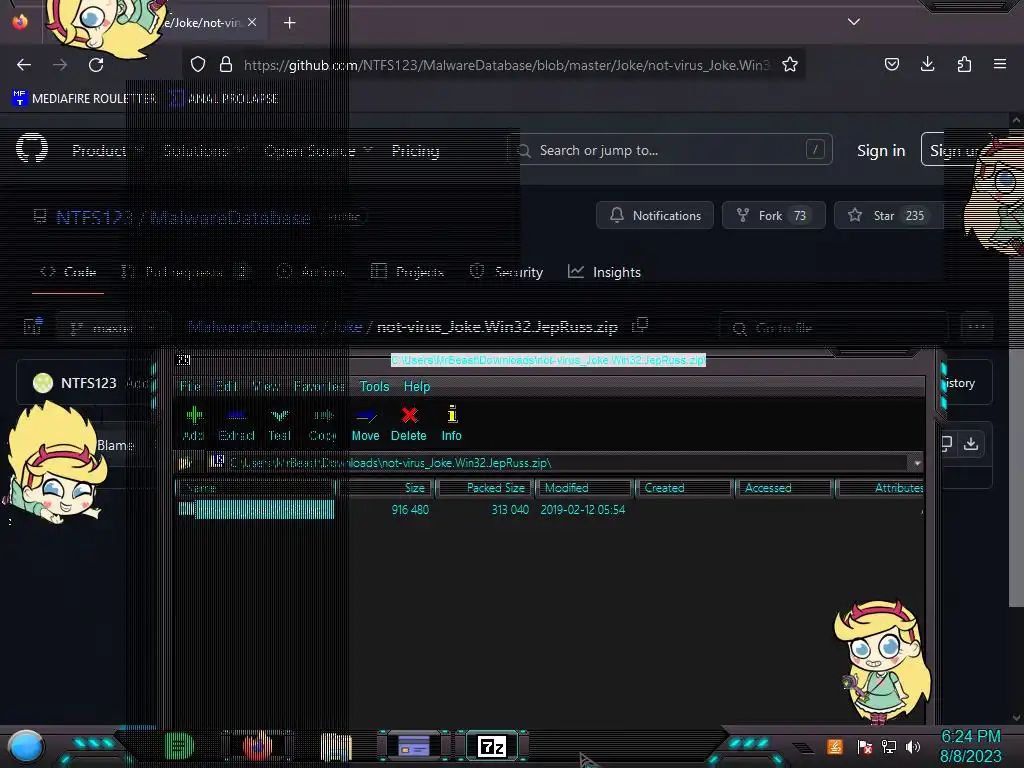Click the network tray icon

pos(888,746)
